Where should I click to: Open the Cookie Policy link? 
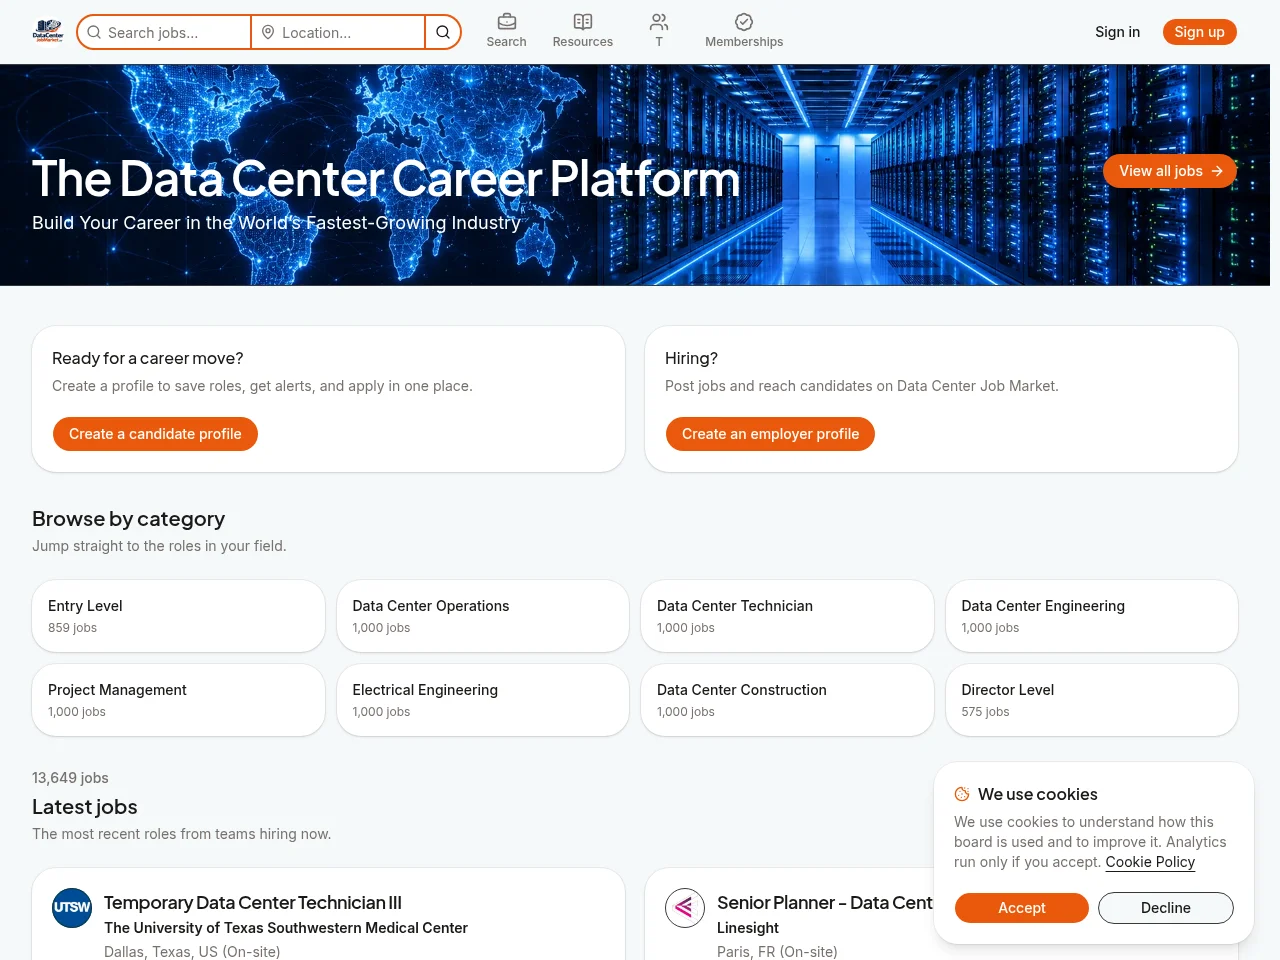(1150, 862)
